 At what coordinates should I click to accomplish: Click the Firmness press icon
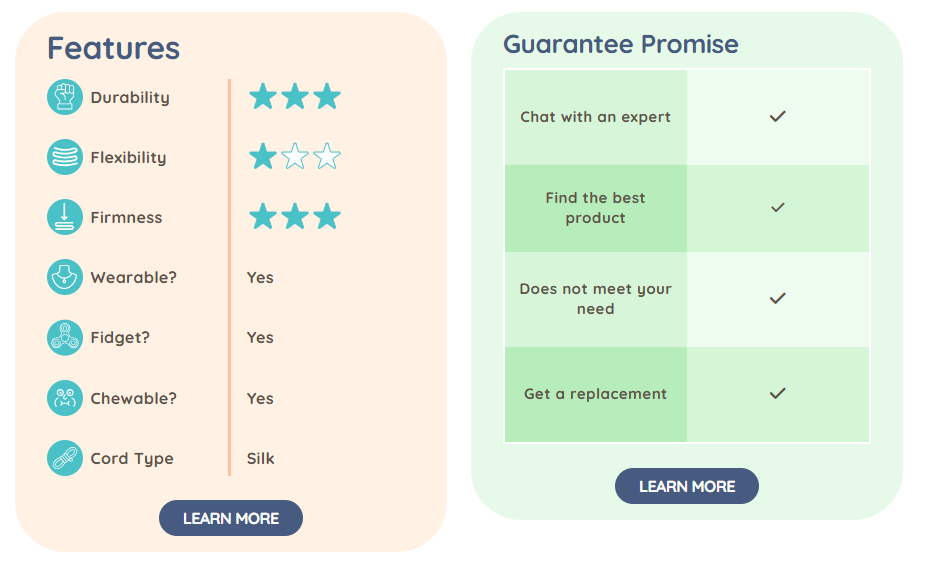tap(65, 217)
